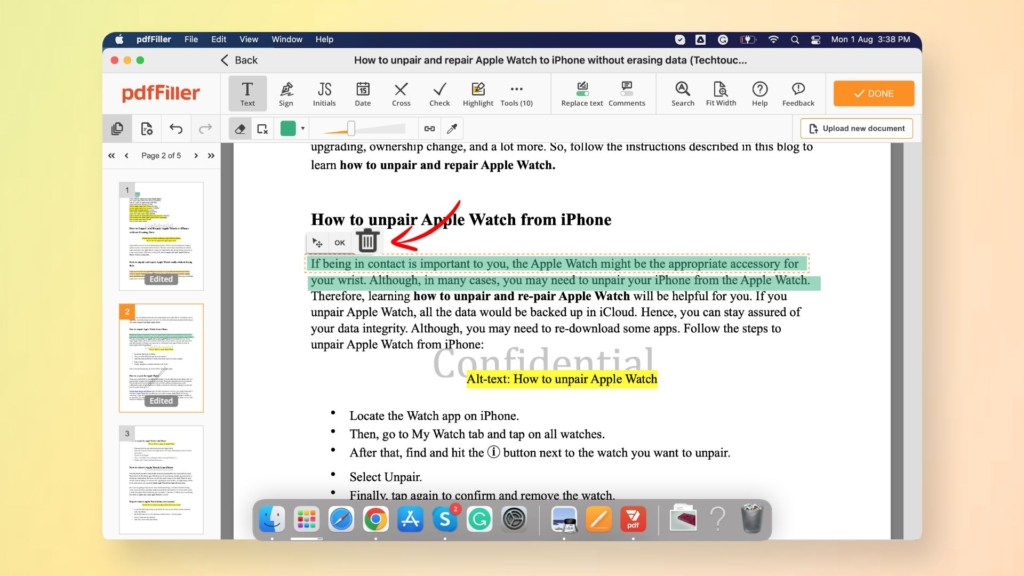Open Google Chrome from the Dock
This screenshot has width=1024, height=576.
point(376,519)
